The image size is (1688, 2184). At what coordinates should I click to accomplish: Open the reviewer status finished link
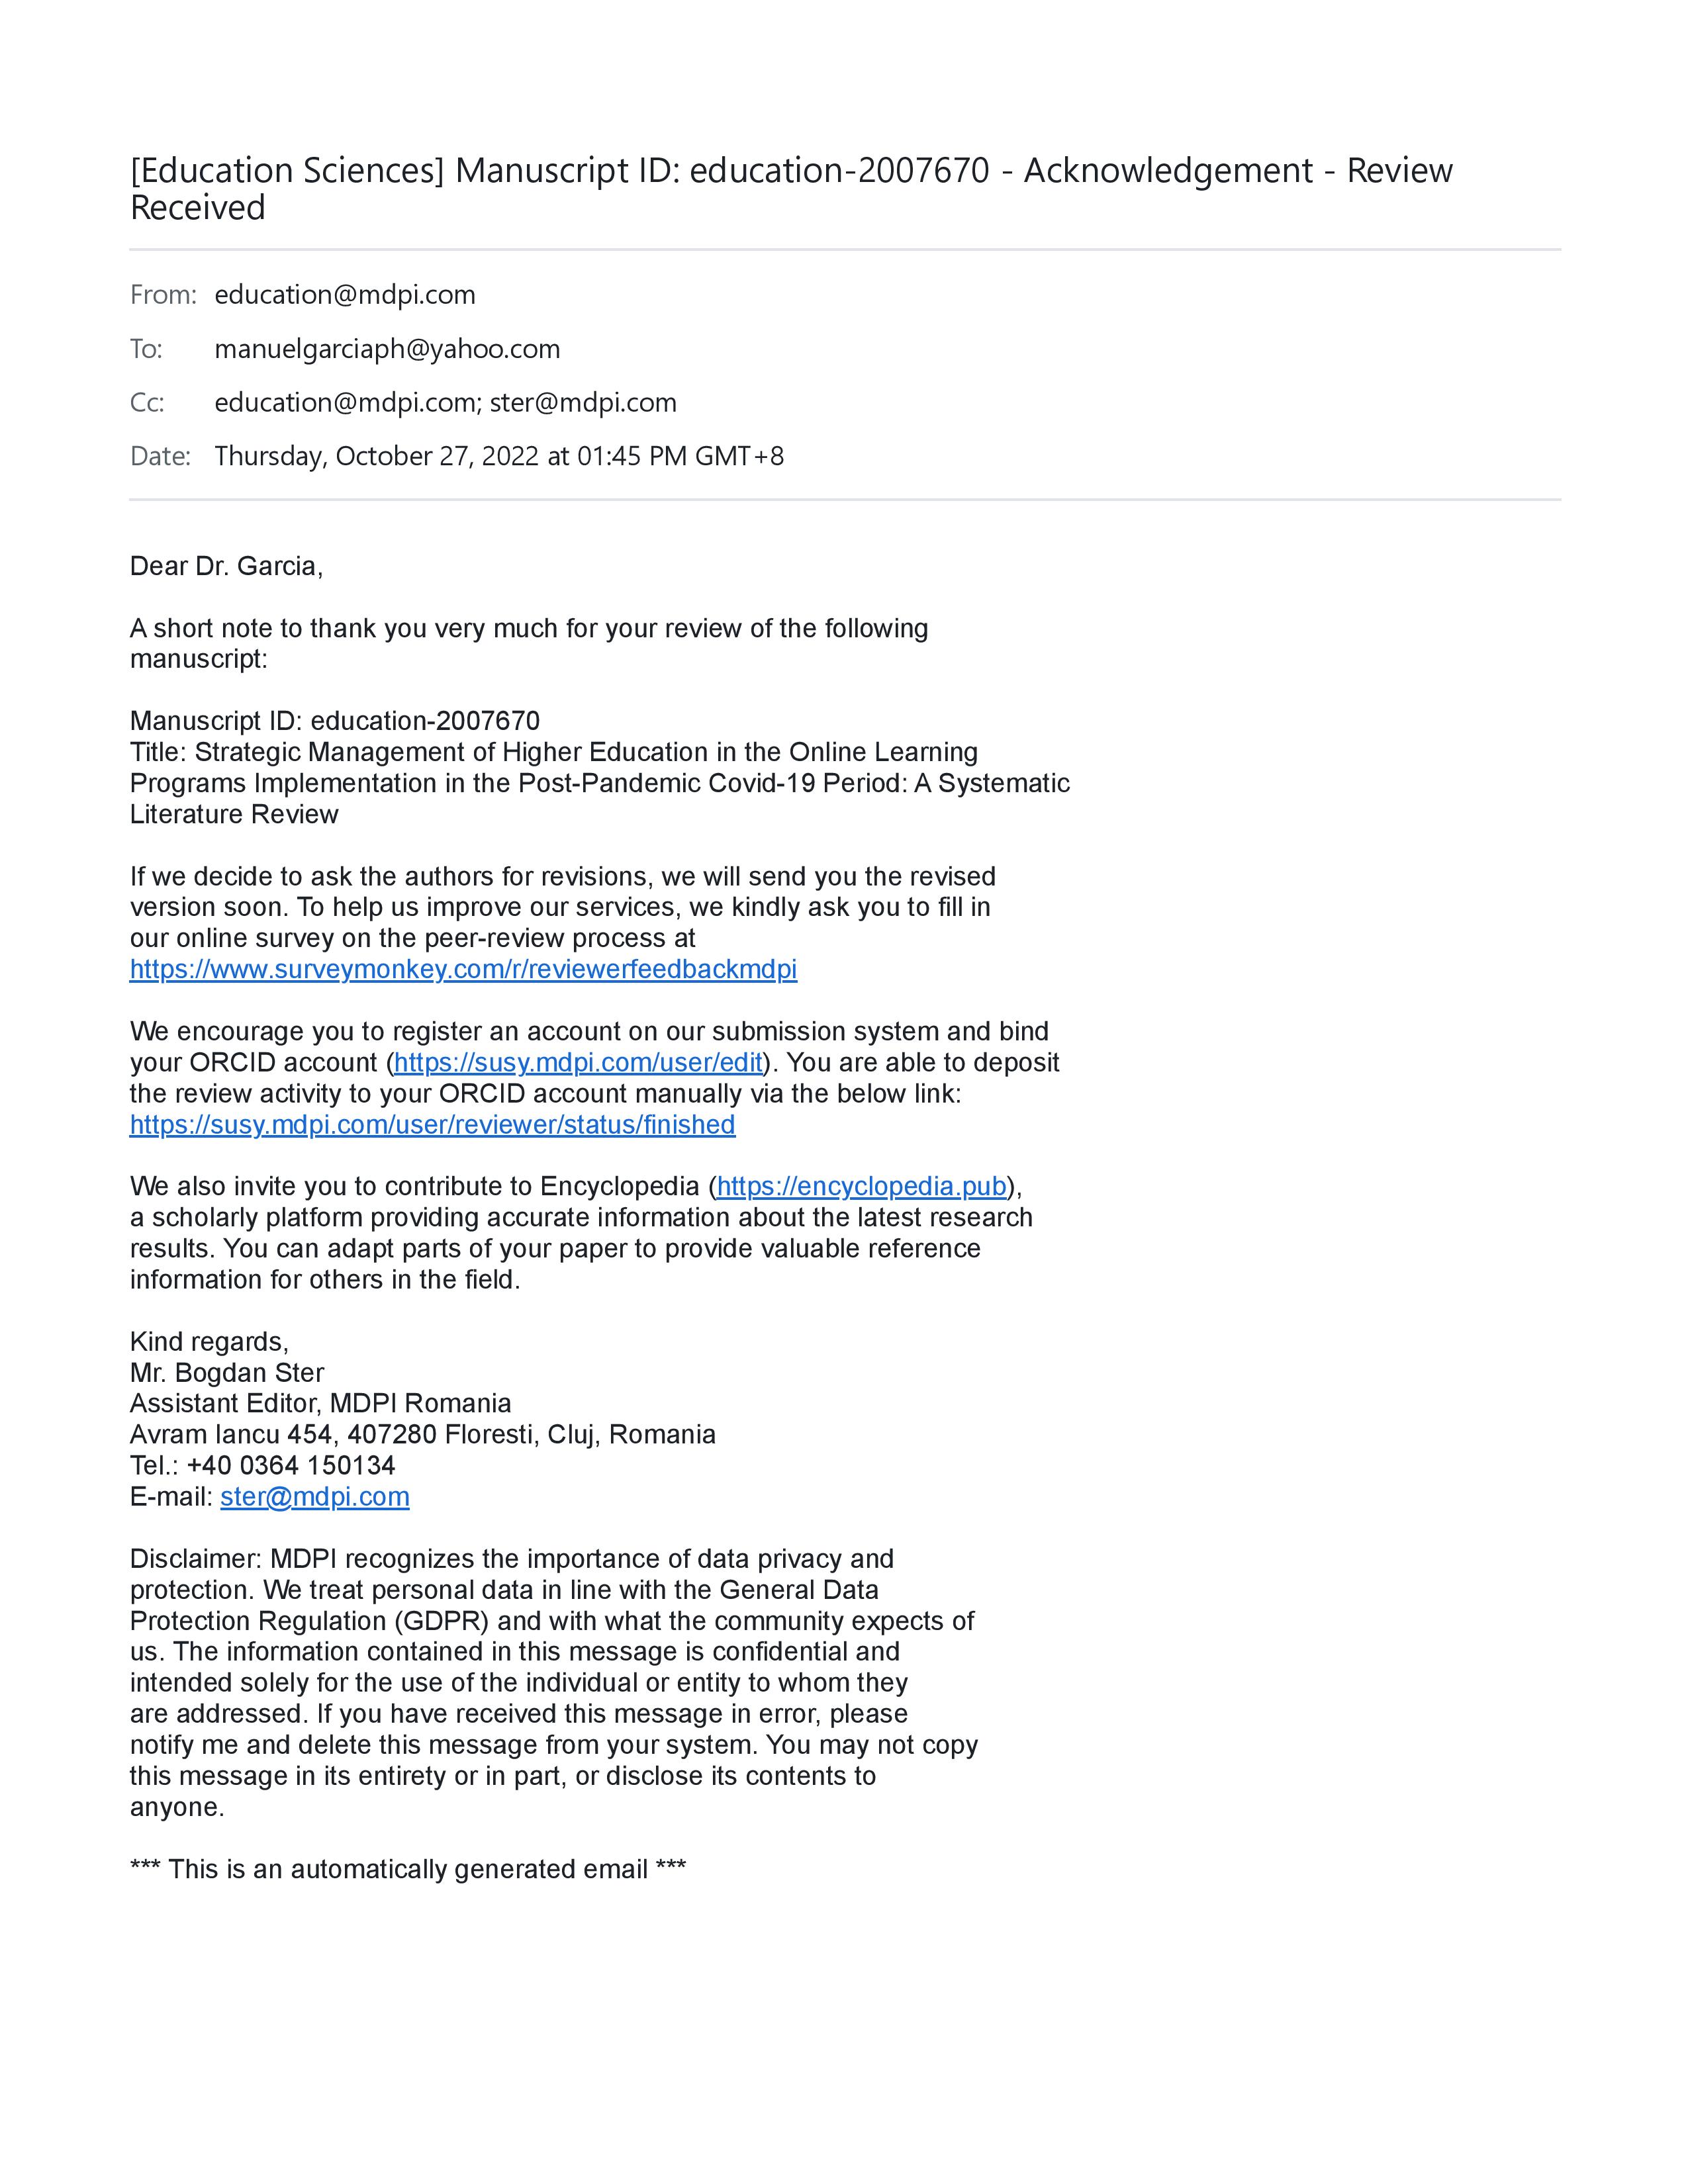[x=432, y=1124]
